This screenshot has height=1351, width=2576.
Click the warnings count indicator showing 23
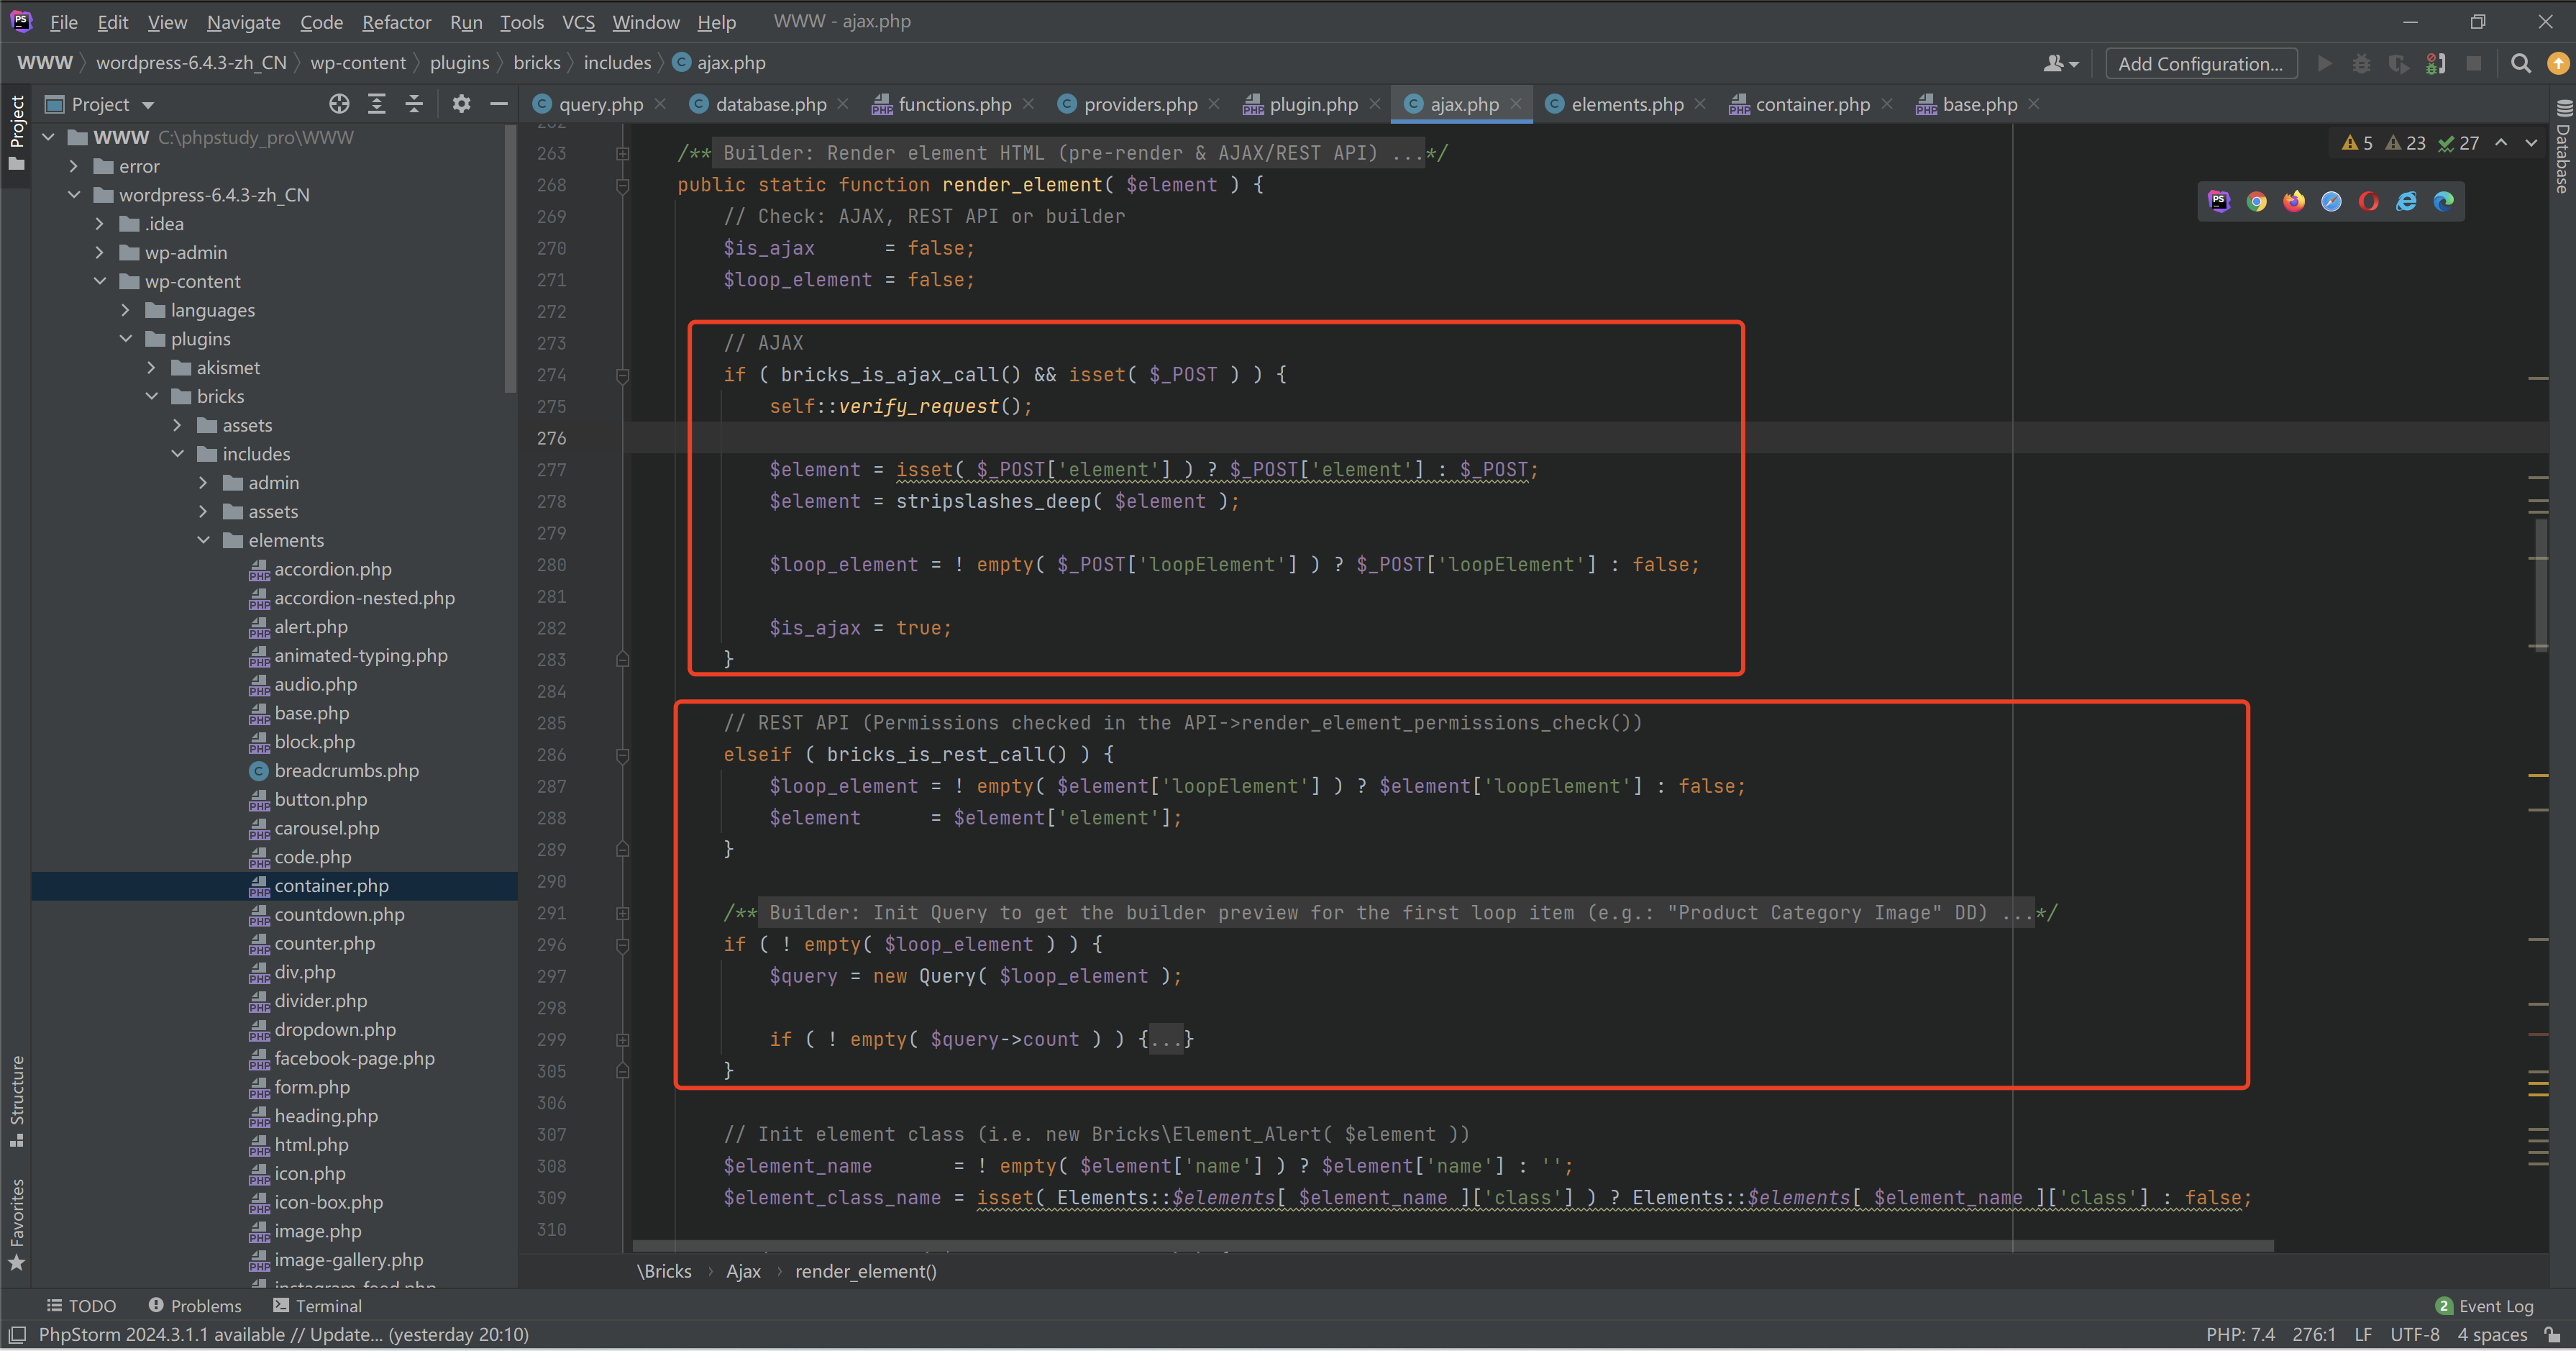click(x=2405, y=143)
